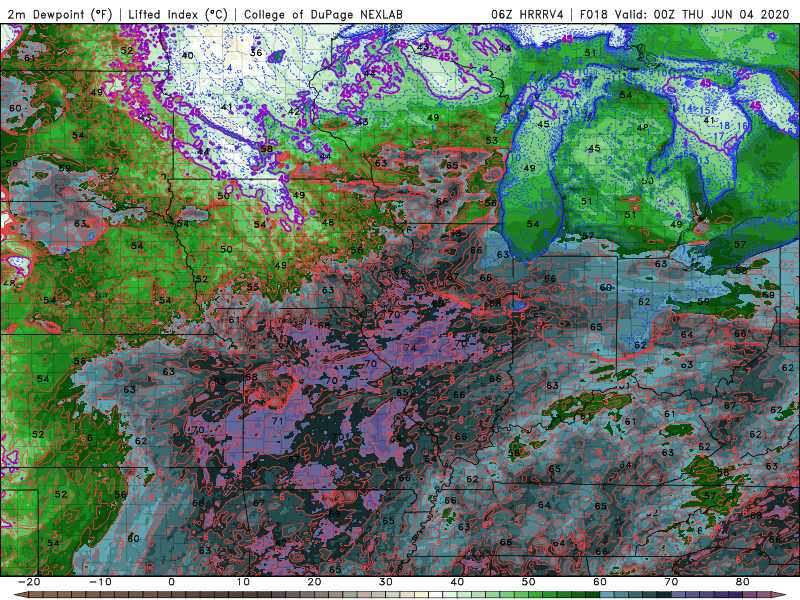
Task: Click the '40' dewpoint value near top
Action: coord(188,56)
